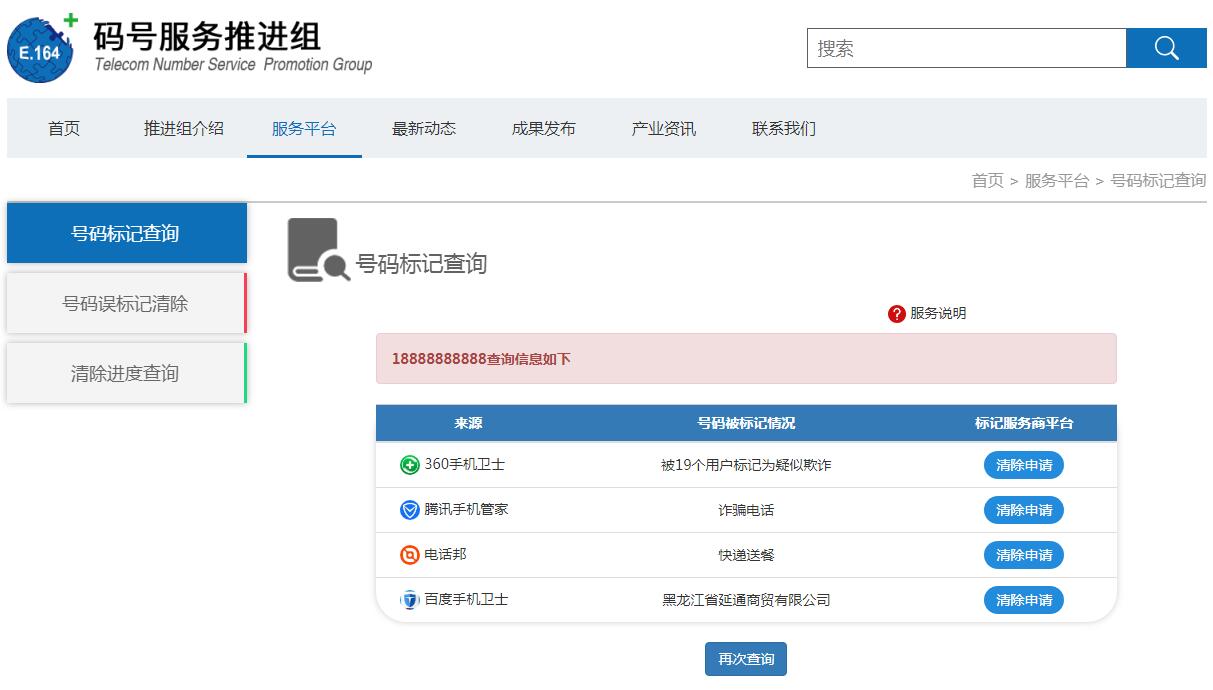Click the 360手机卫士 green icon

point(409,465)
